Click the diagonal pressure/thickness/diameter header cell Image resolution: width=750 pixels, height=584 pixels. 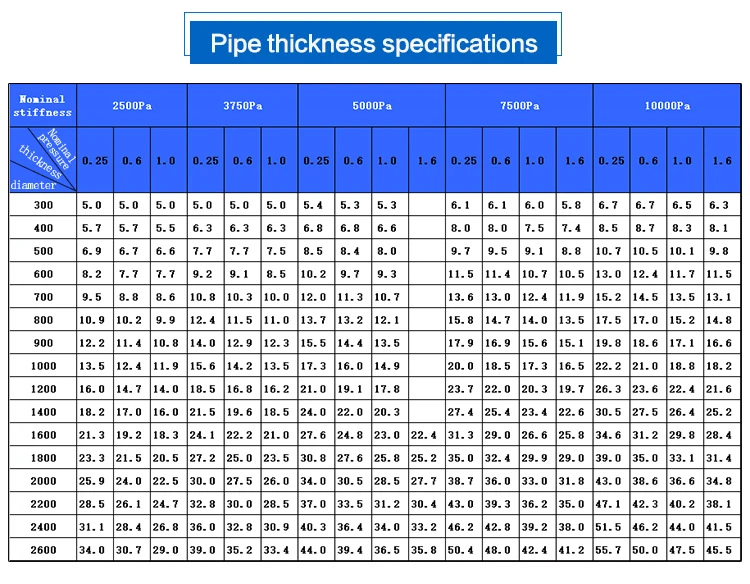tap(42, 160)
